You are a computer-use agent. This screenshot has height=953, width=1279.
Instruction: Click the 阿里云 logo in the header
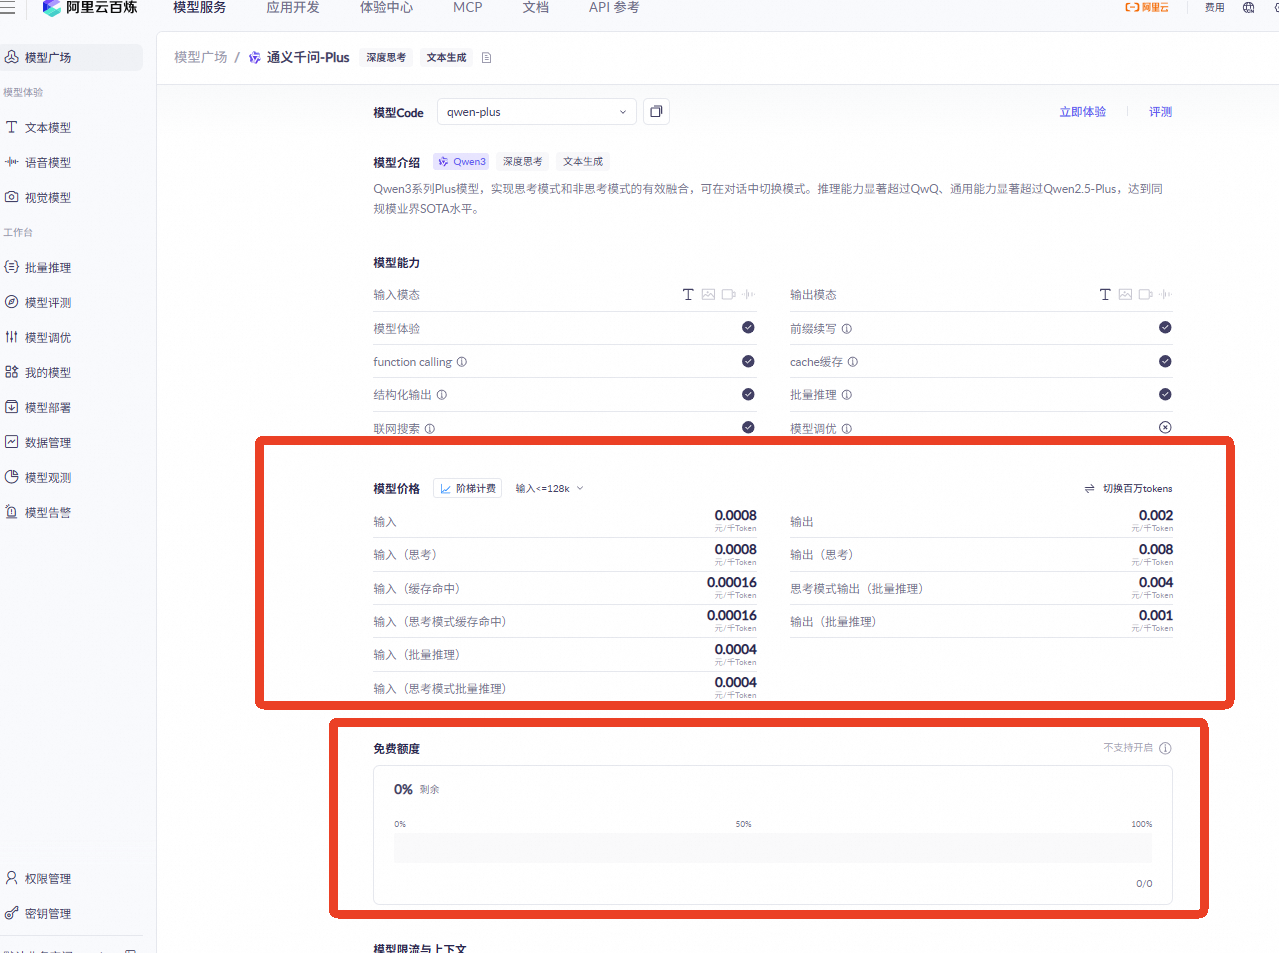pyautogui.click(x=1147, y=8)
